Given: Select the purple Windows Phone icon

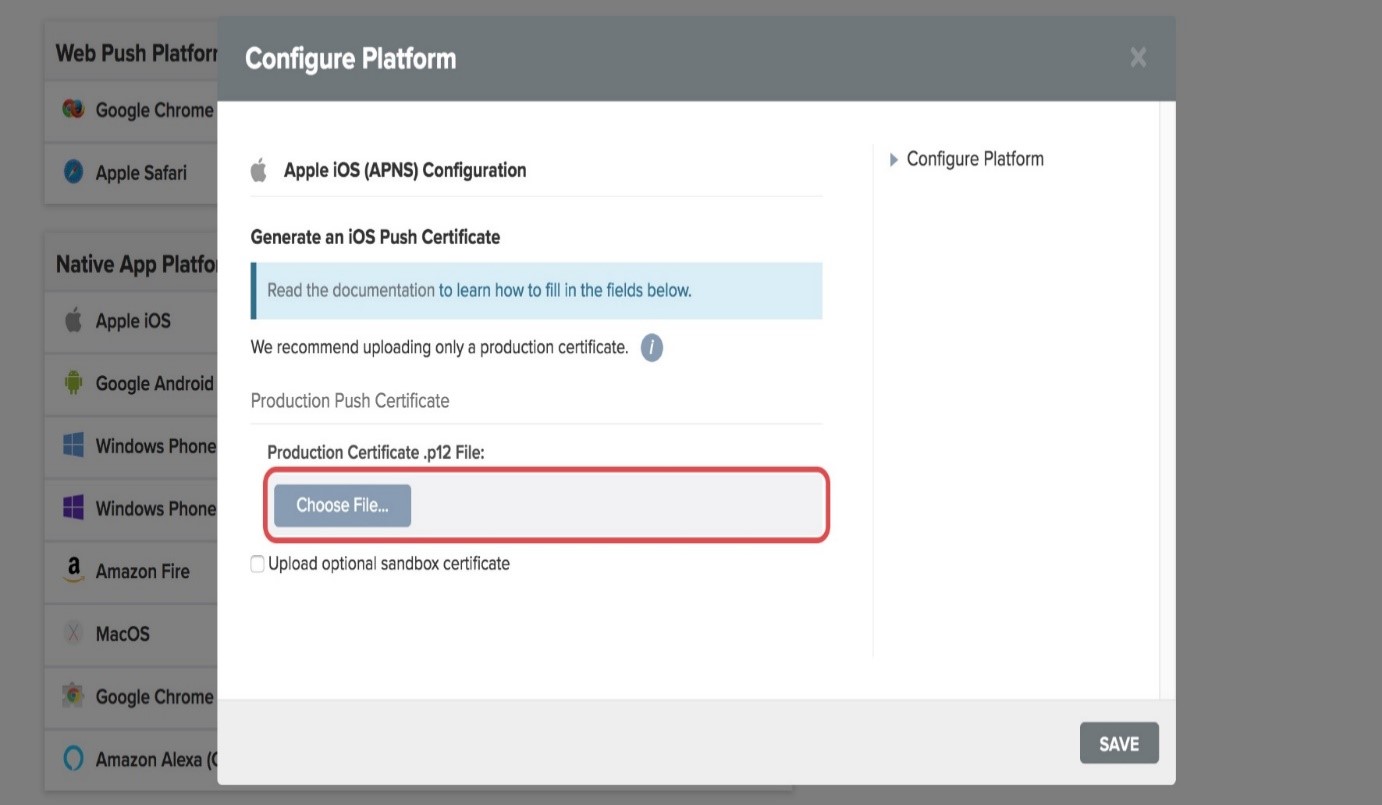Looking at the screenshot, I should coord(73,508).
